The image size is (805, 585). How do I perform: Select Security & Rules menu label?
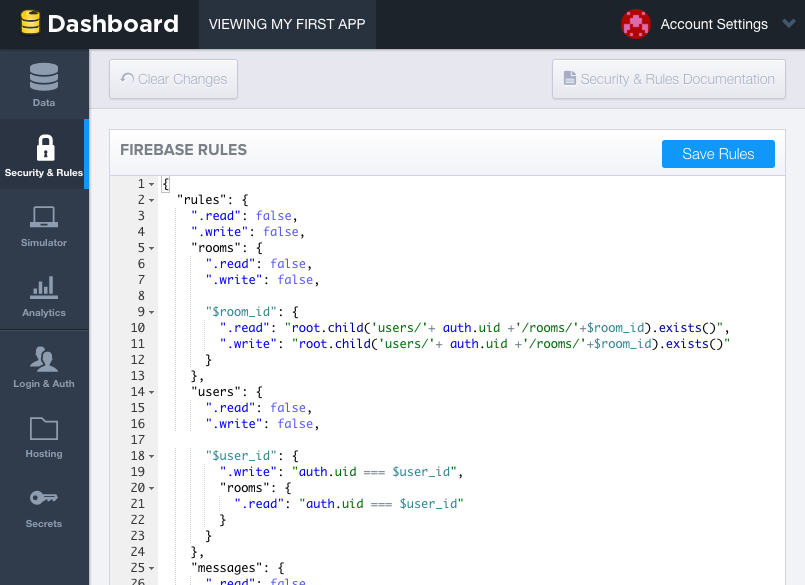(44, 173)
